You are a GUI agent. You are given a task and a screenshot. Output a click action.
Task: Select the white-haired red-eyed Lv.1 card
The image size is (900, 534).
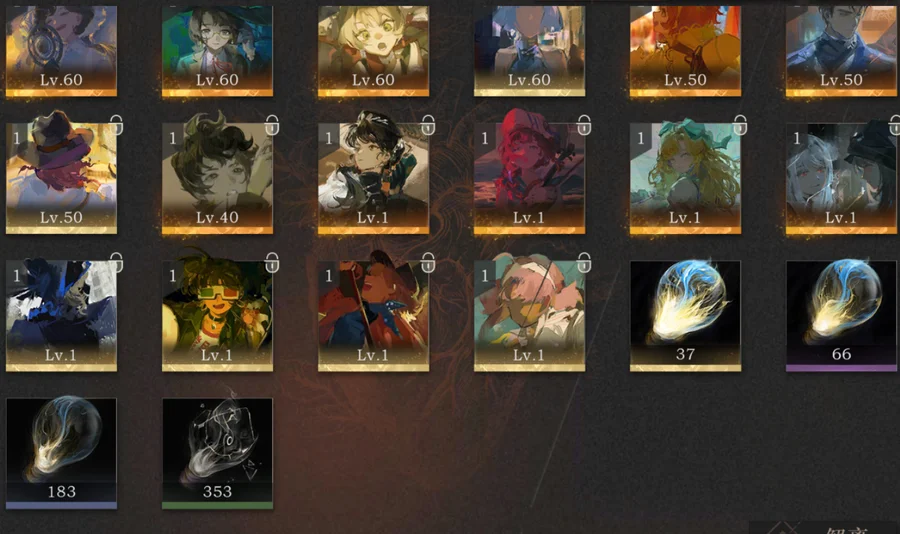841,179
